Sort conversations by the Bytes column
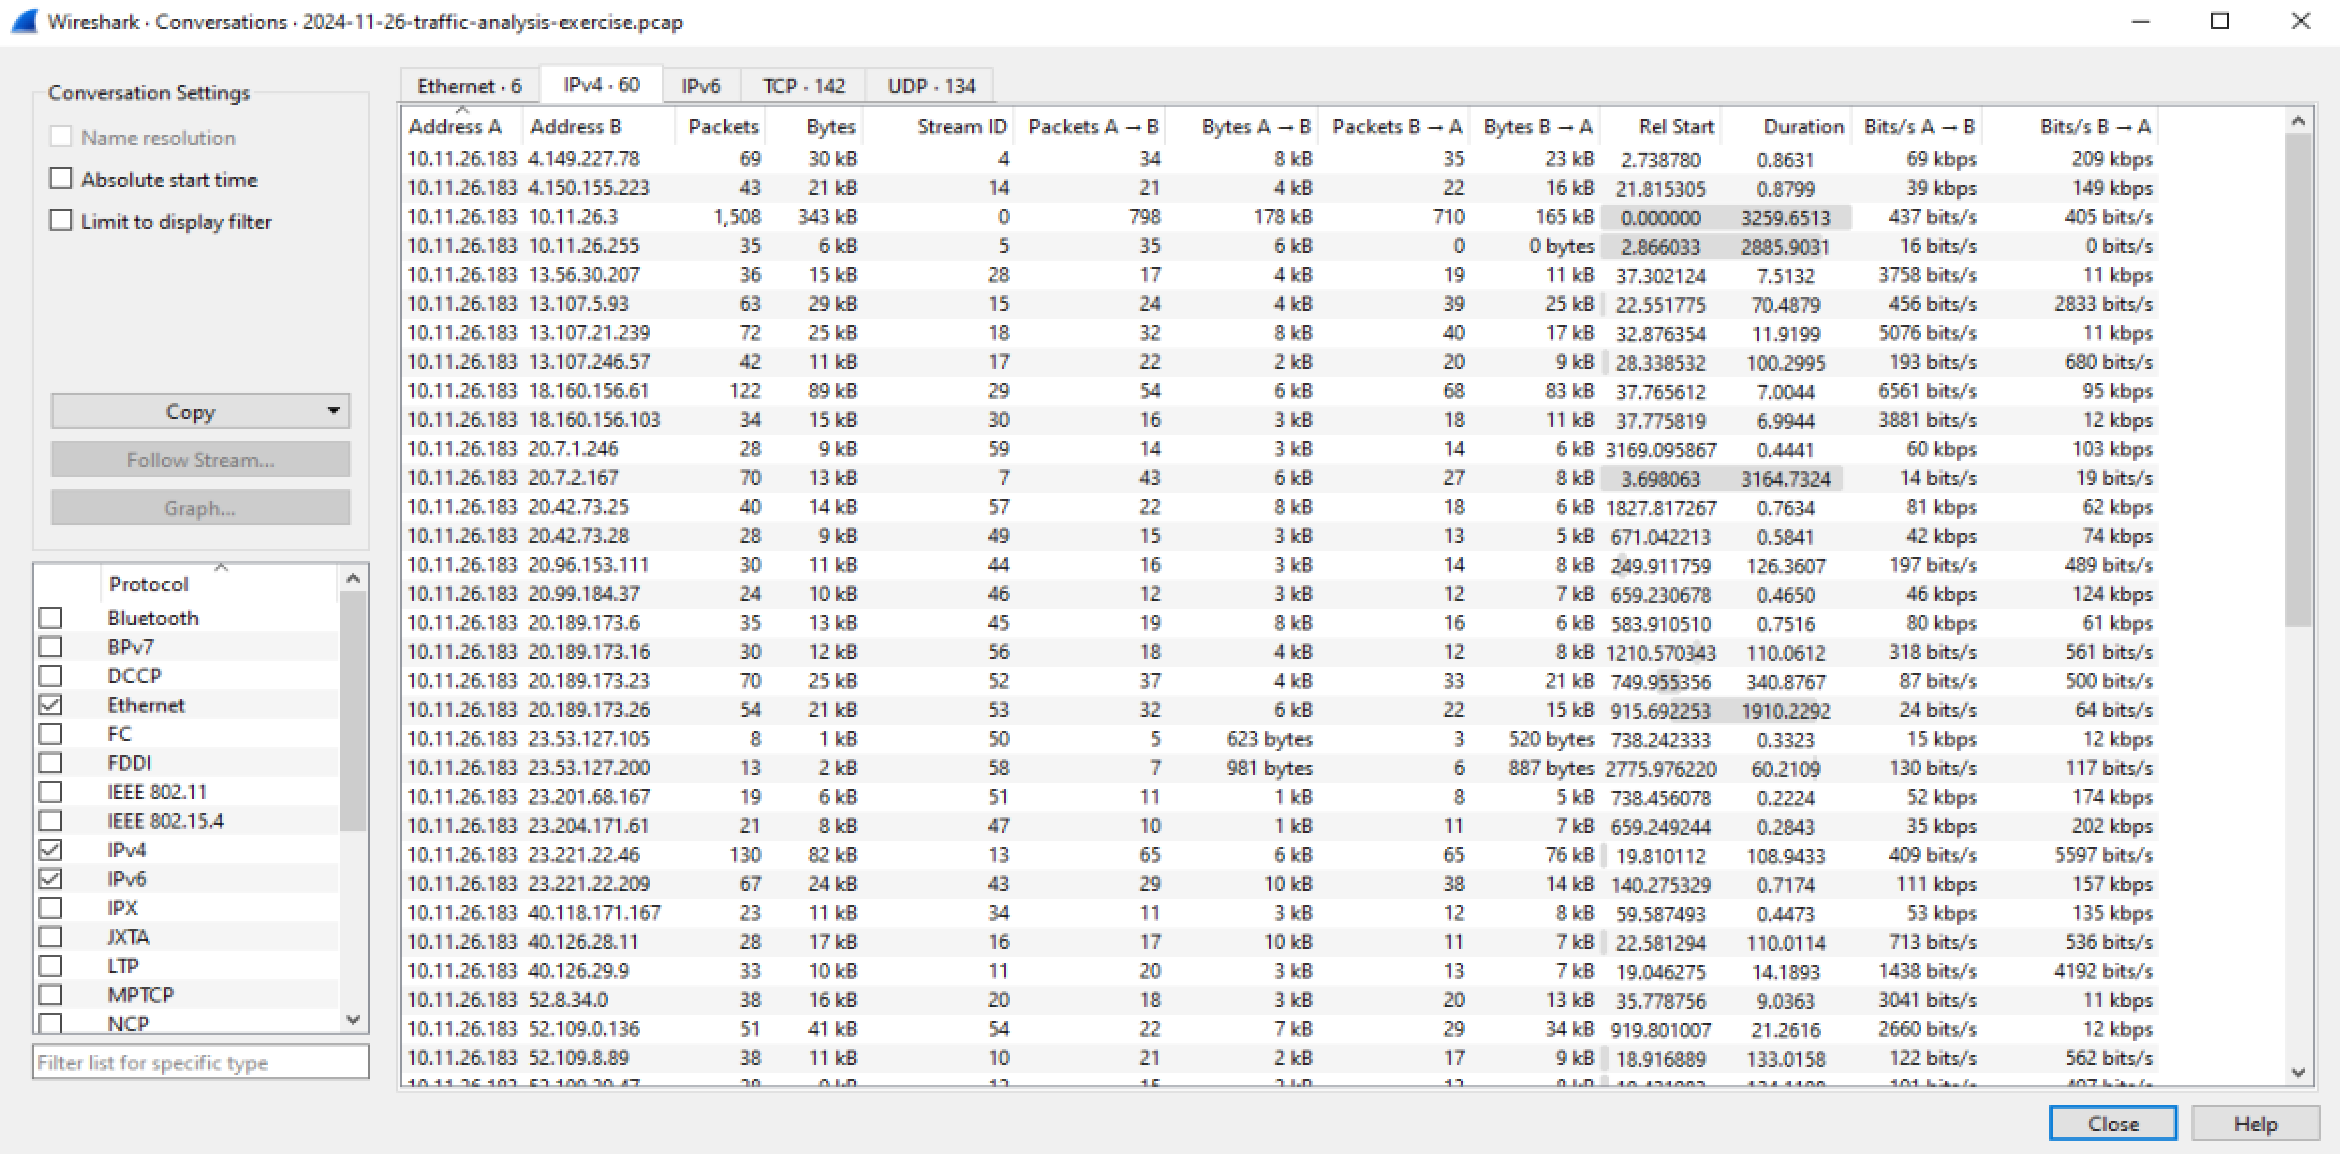The width and height of the screenshot is (2340, 1154). point(831,126)
